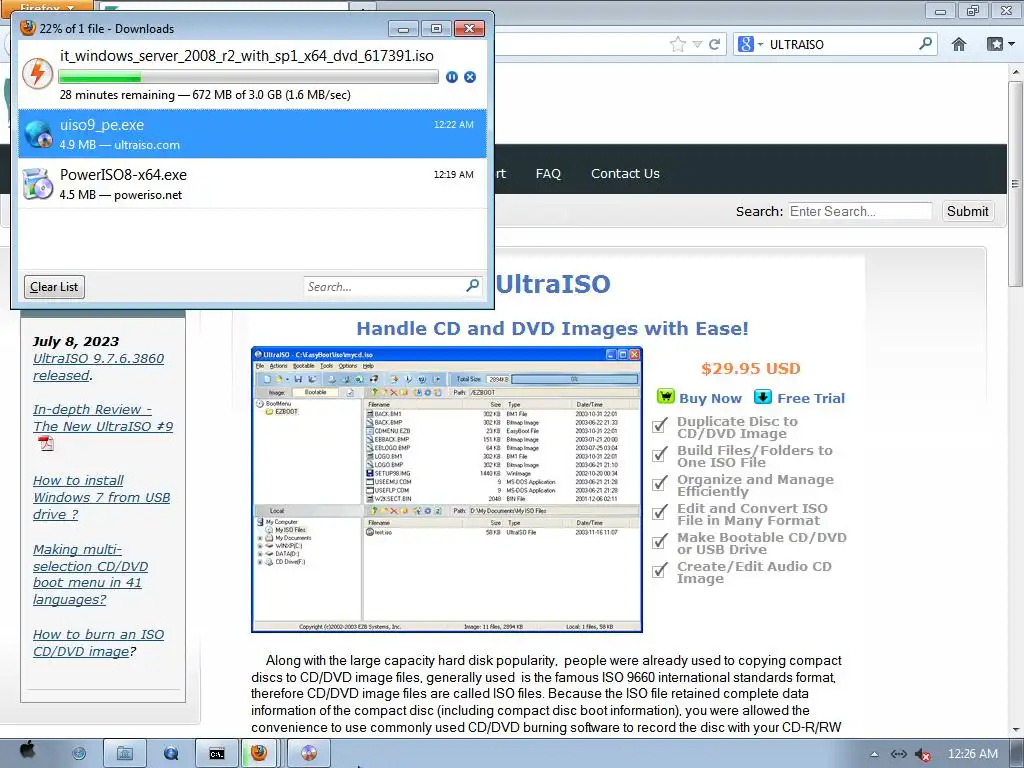
Task: Open In-depth Review The New UltraISO link
Action: pyautogui.click(x=103, y=418)
